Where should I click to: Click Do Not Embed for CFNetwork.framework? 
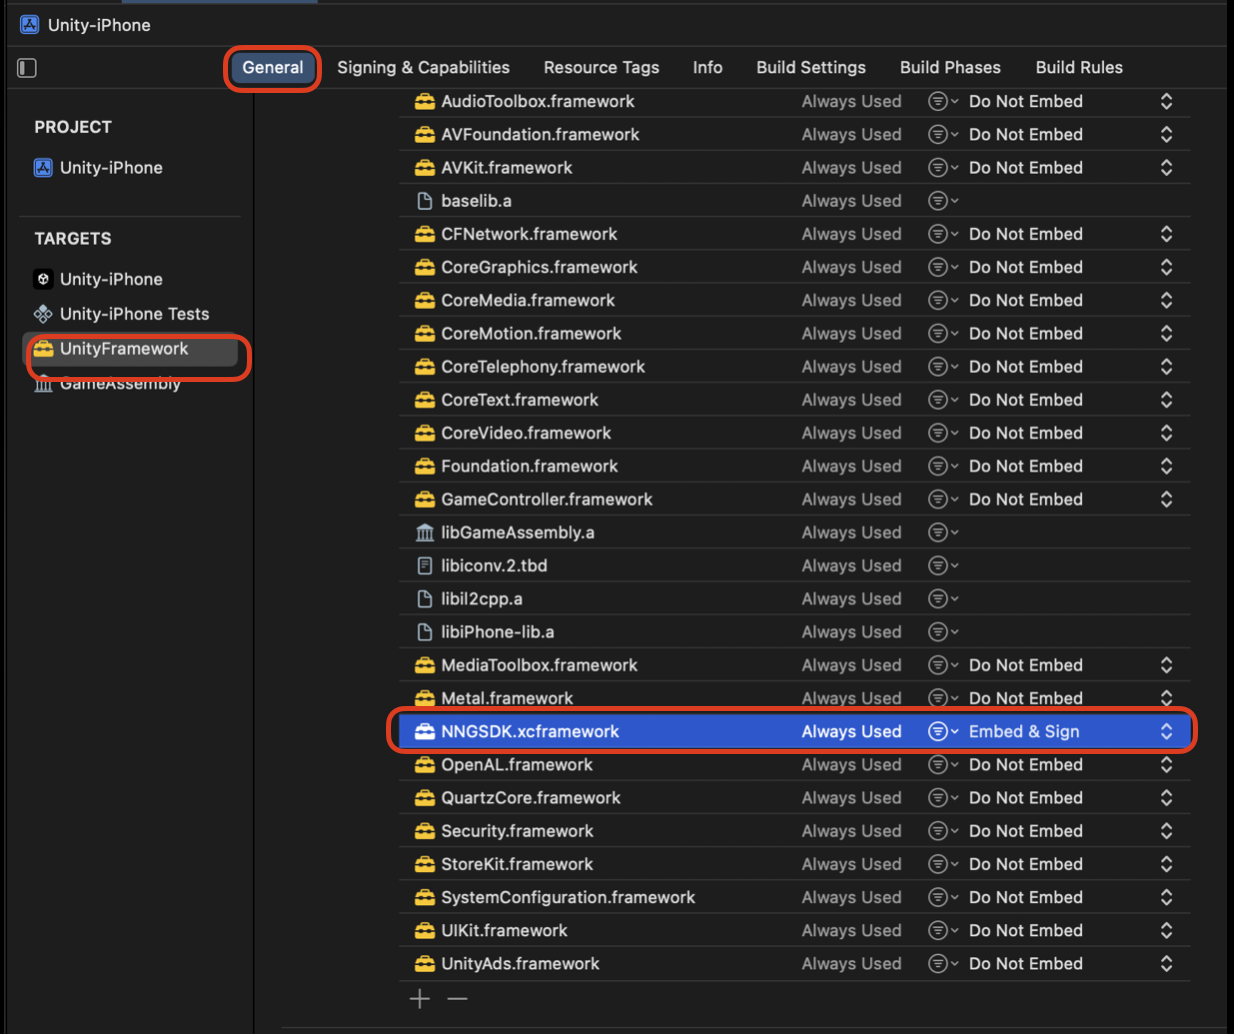(x=1026, y=234)
